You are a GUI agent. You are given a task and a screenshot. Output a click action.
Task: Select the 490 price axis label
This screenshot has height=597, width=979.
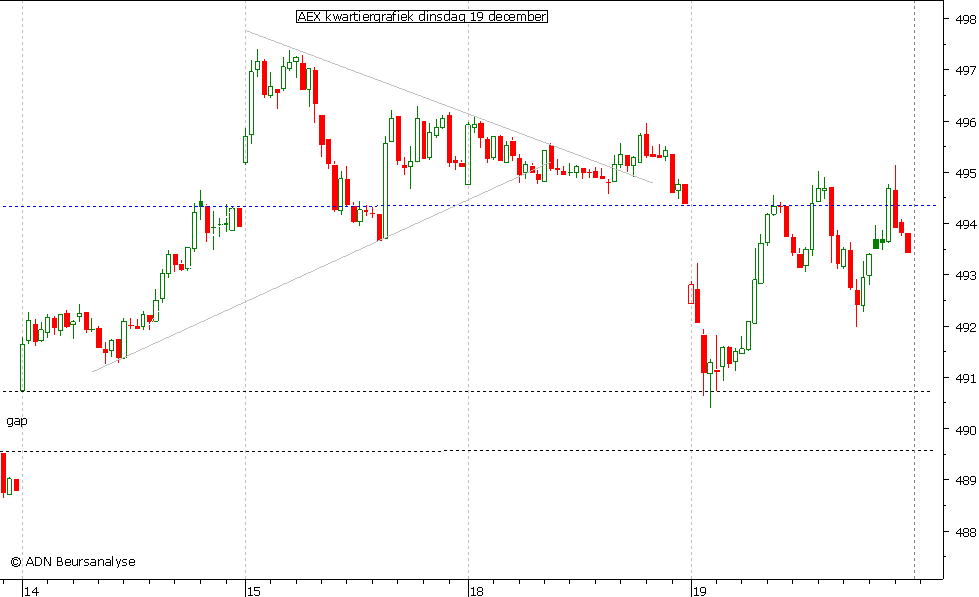click(x=965, y=430)
